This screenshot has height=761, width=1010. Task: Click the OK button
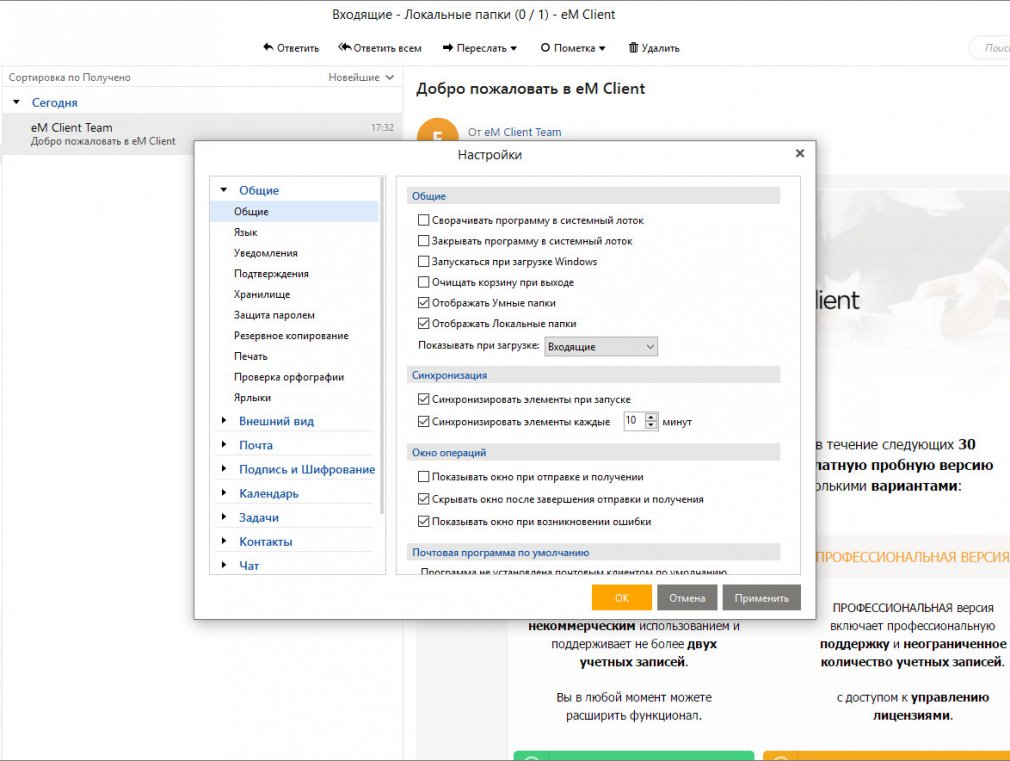coord(622,597)
